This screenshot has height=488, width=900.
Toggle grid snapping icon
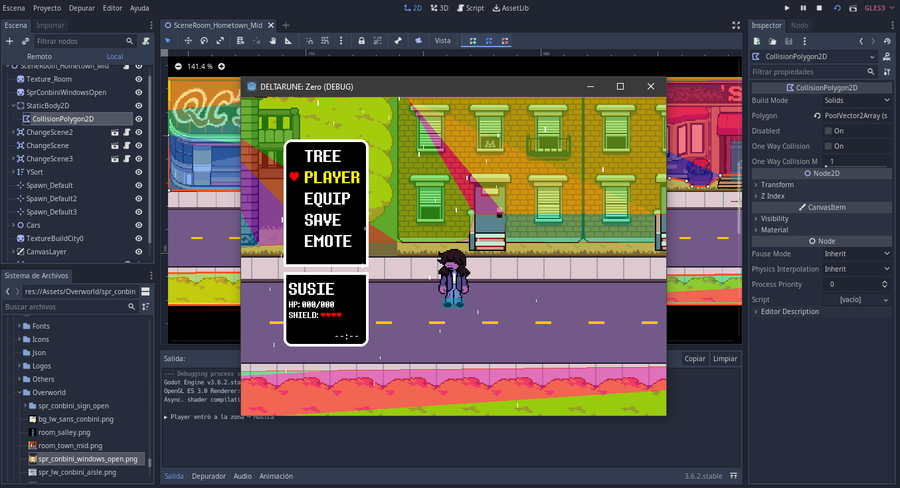point(325,41)
